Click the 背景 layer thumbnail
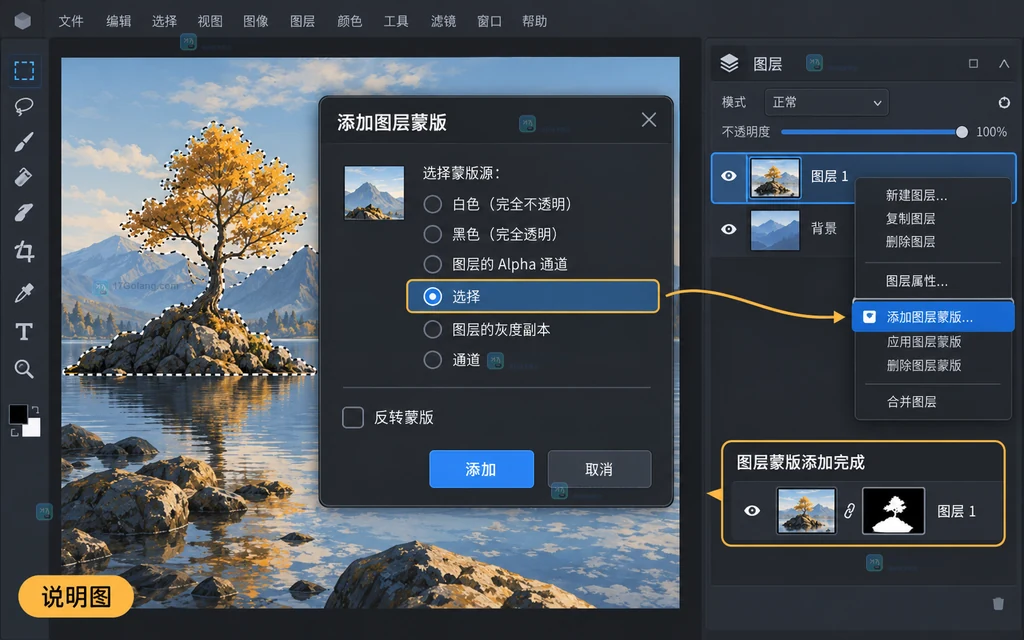 (775, 230)
